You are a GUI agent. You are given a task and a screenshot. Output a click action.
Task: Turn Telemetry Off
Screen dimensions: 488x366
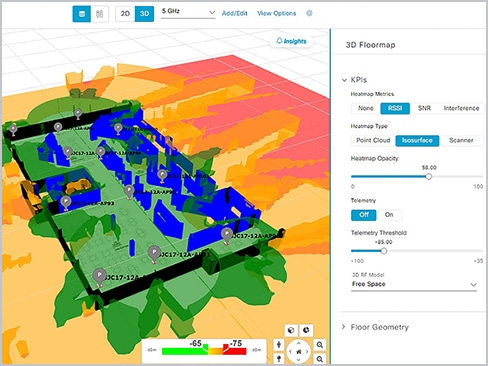[x=364, y=215]
